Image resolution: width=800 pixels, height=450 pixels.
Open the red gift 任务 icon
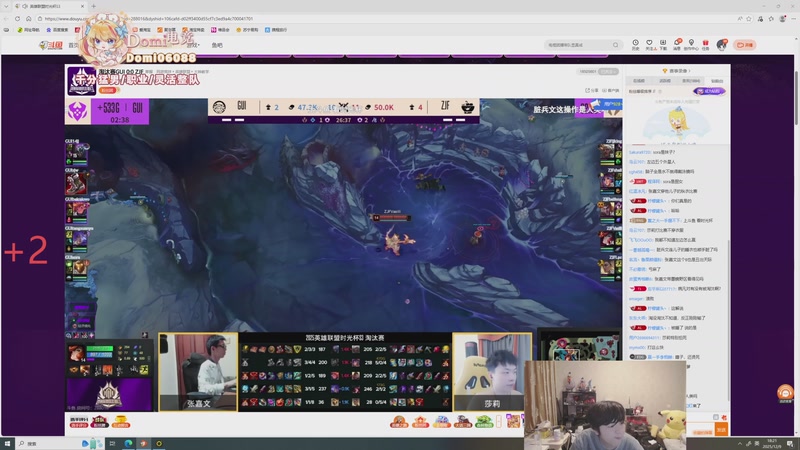706,45
